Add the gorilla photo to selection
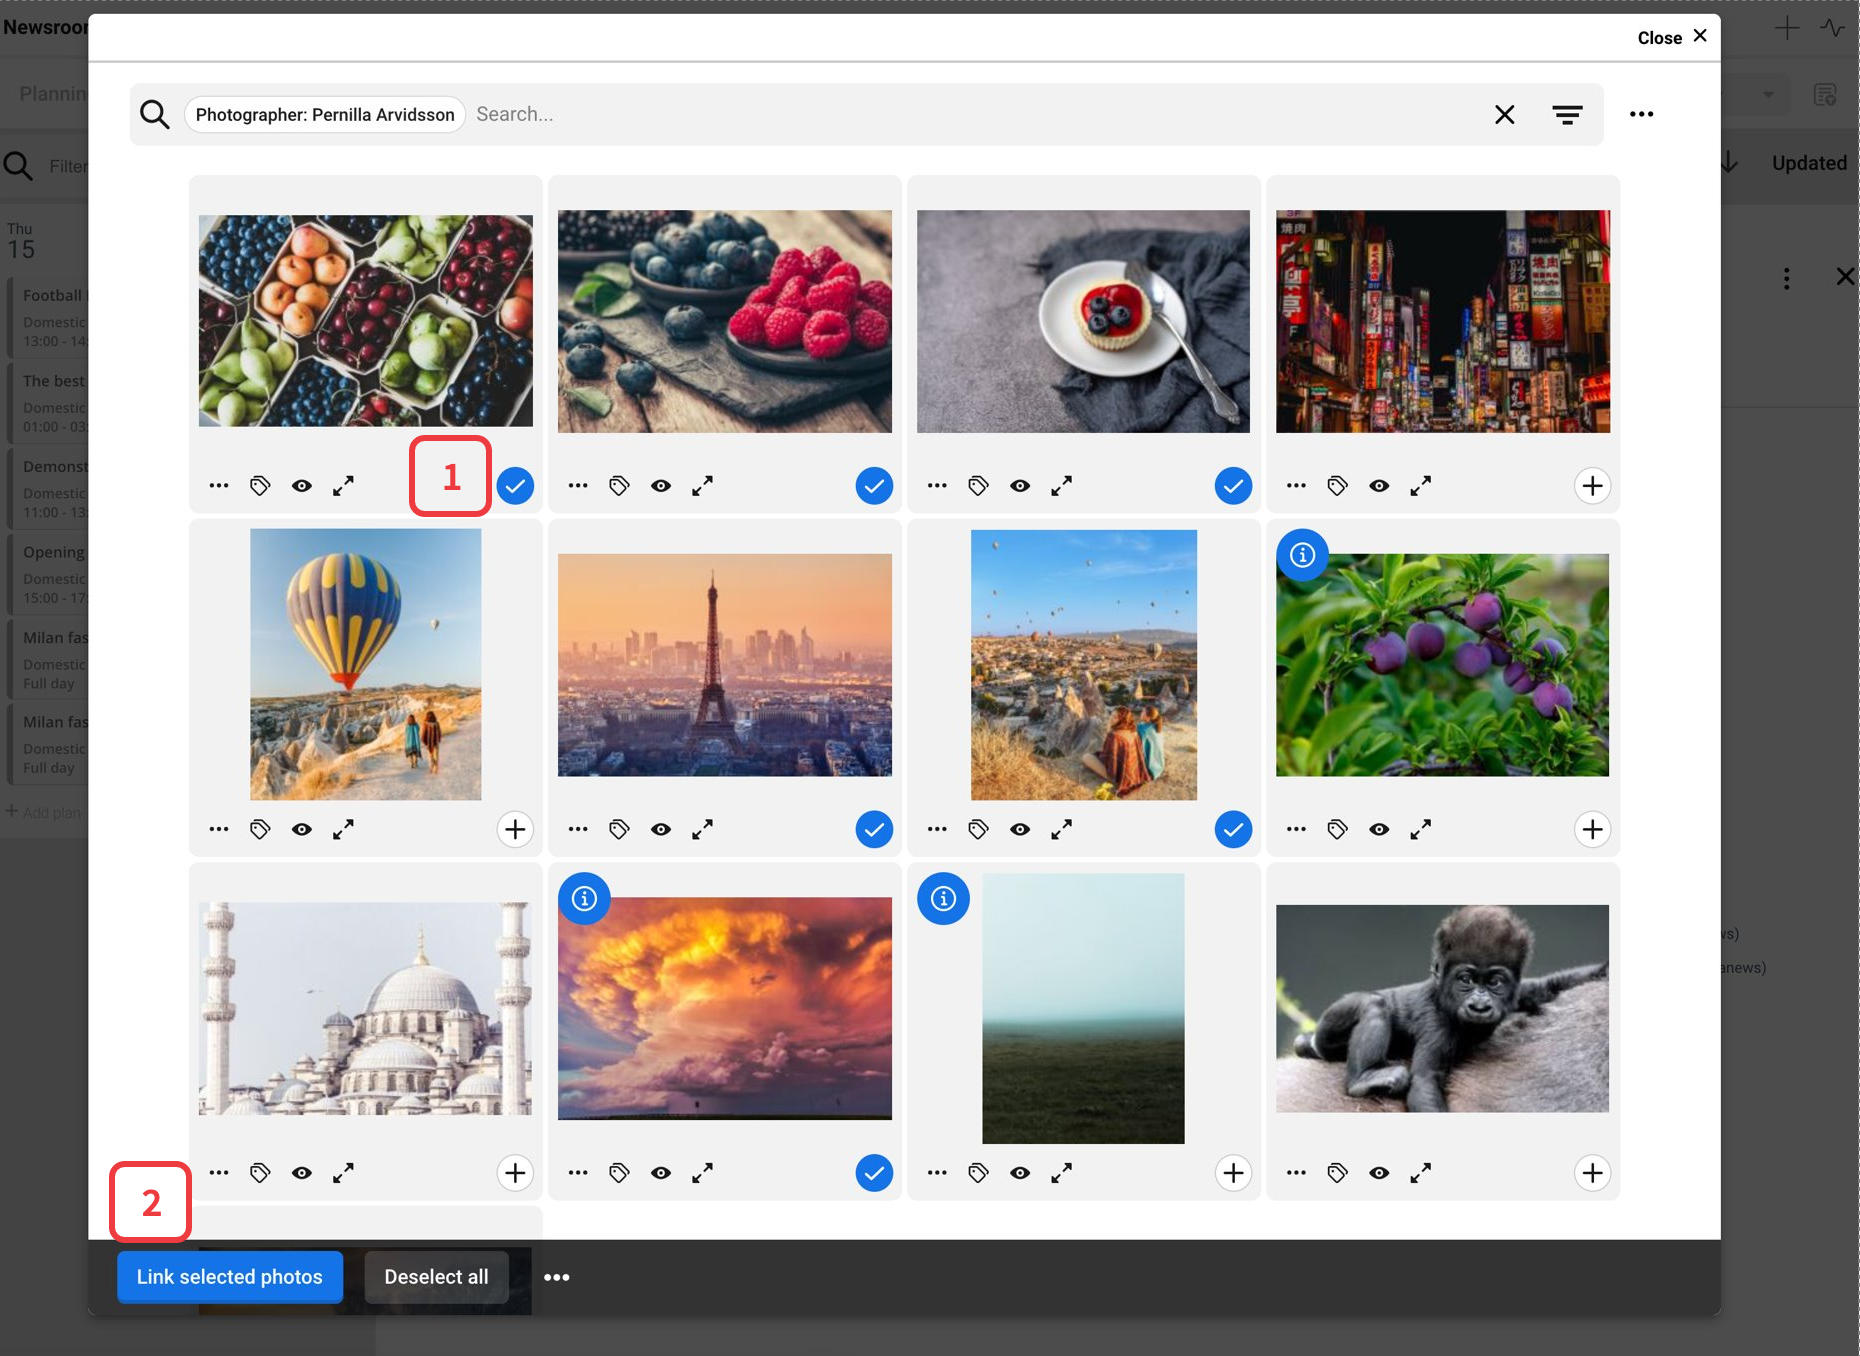The image size is (1860, 1356). coord(1592,1173)
